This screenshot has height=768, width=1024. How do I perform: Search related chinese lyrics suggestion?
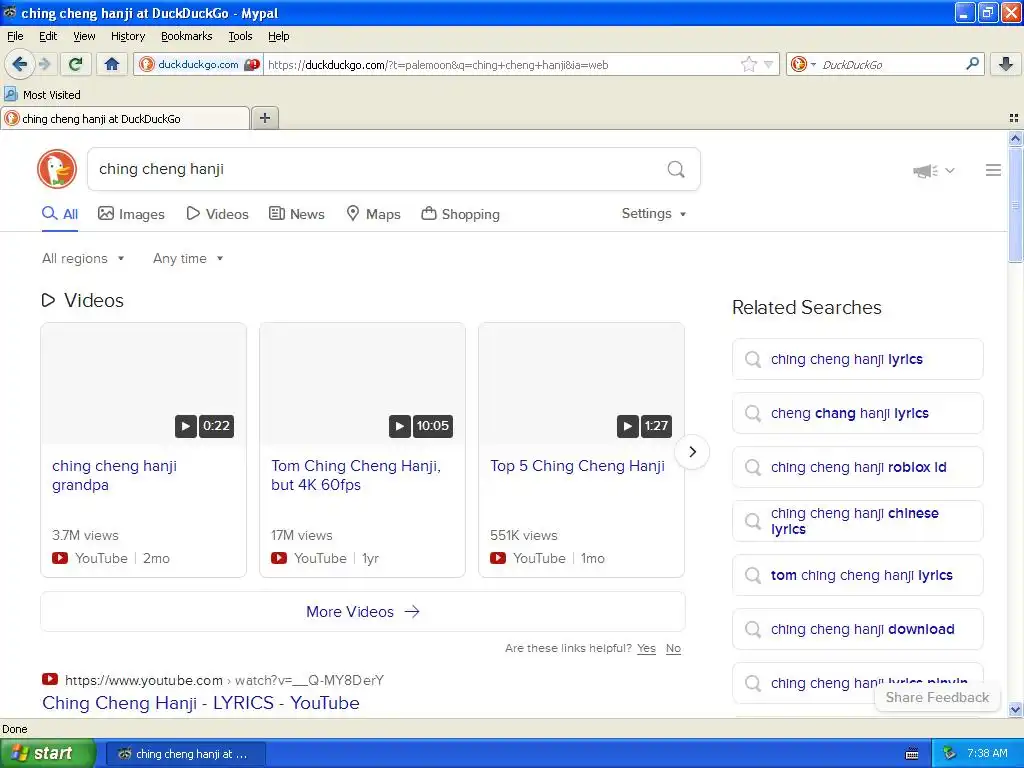[858, 521]
